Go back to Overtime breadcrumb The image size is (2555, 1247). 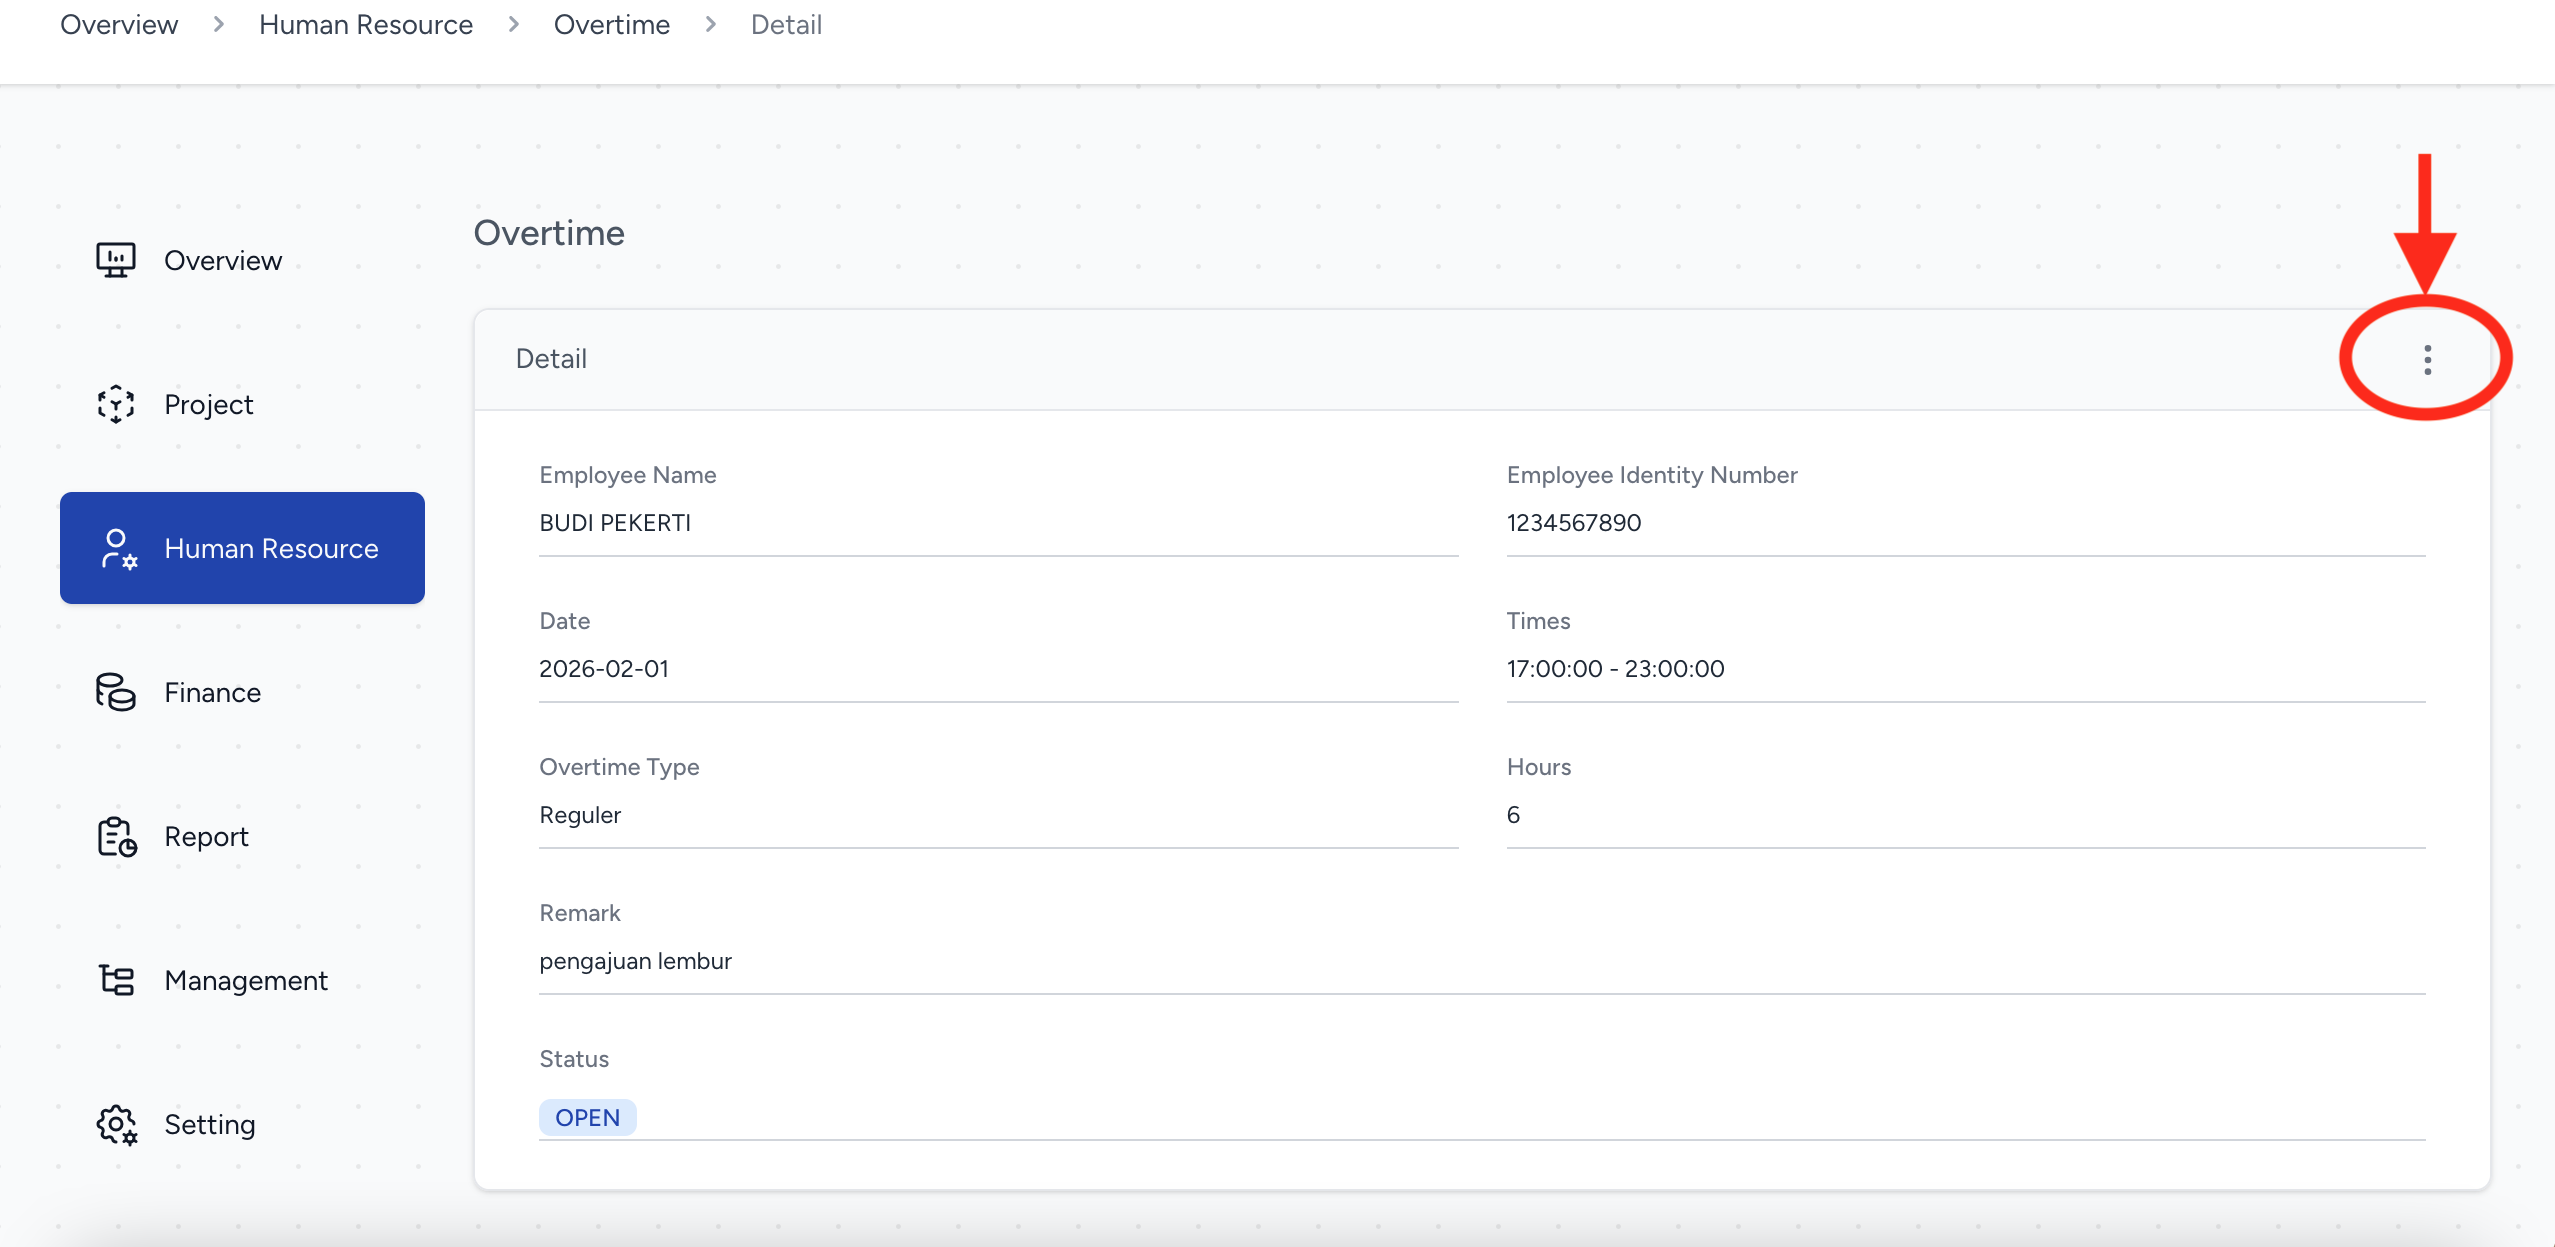coord(612,25)
